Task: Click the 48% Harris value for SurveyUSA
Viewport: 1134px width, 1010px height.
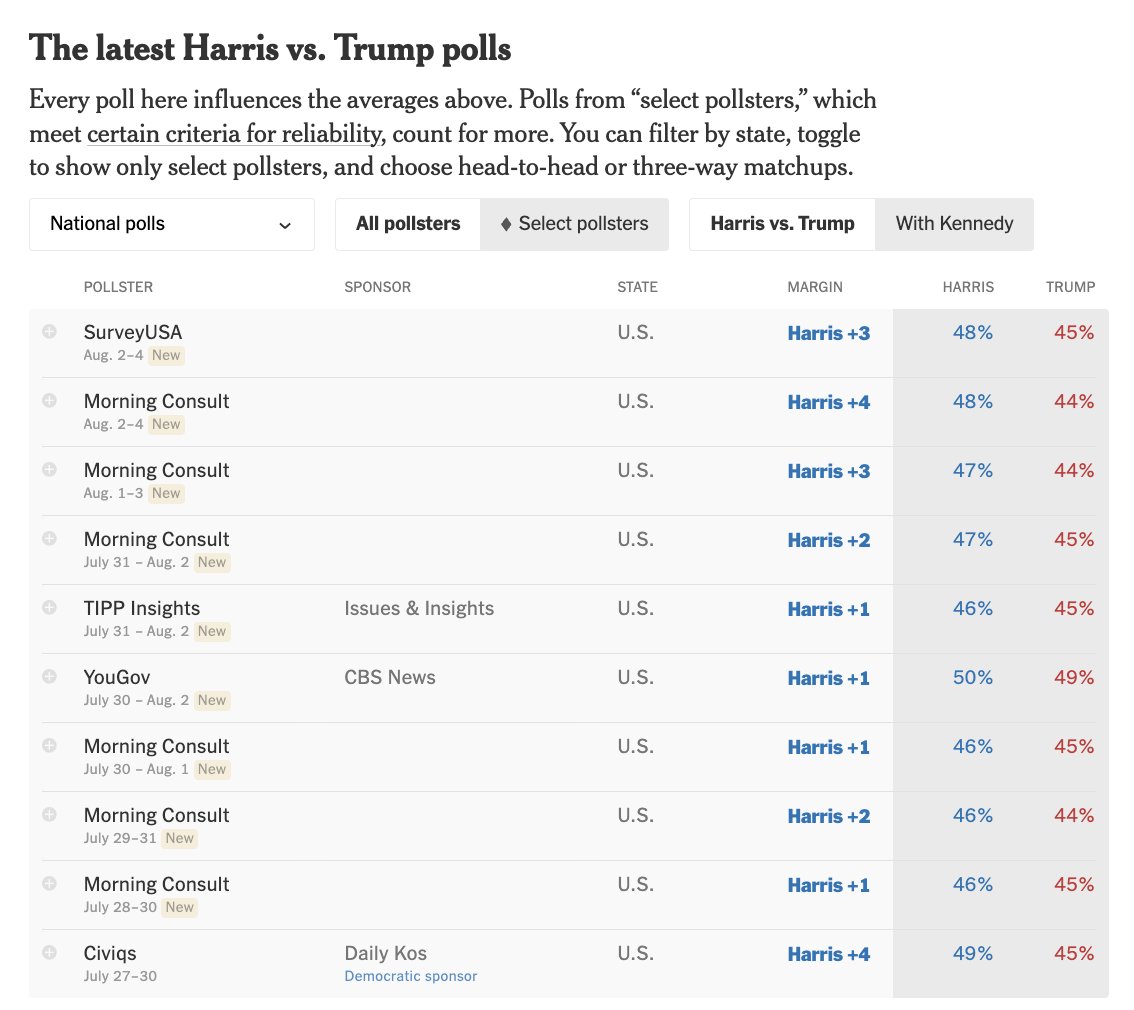Action: pyautogui.click(x=973, y=333)
